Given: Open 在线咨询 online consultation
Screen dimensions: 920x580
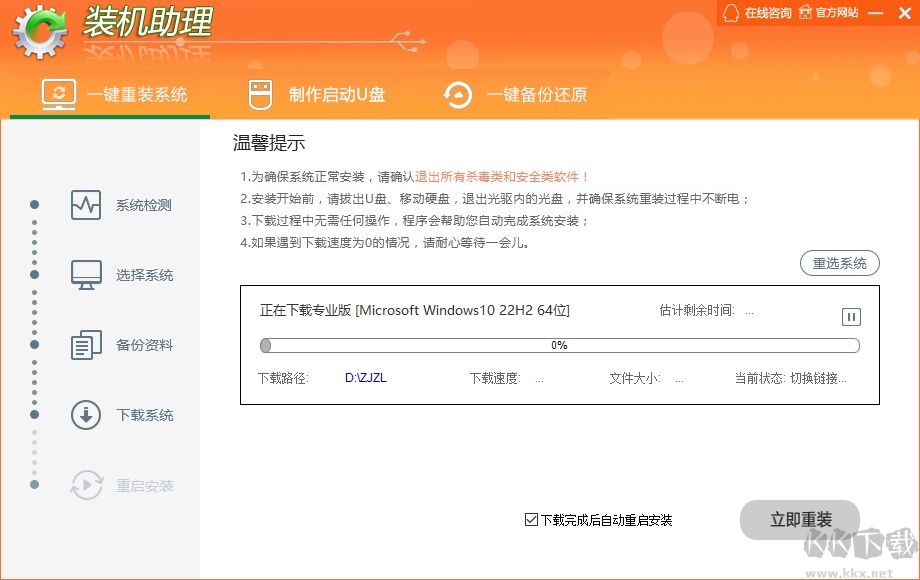Looking at the screenshot, I should pyautogui.click(x=765, y=13).
